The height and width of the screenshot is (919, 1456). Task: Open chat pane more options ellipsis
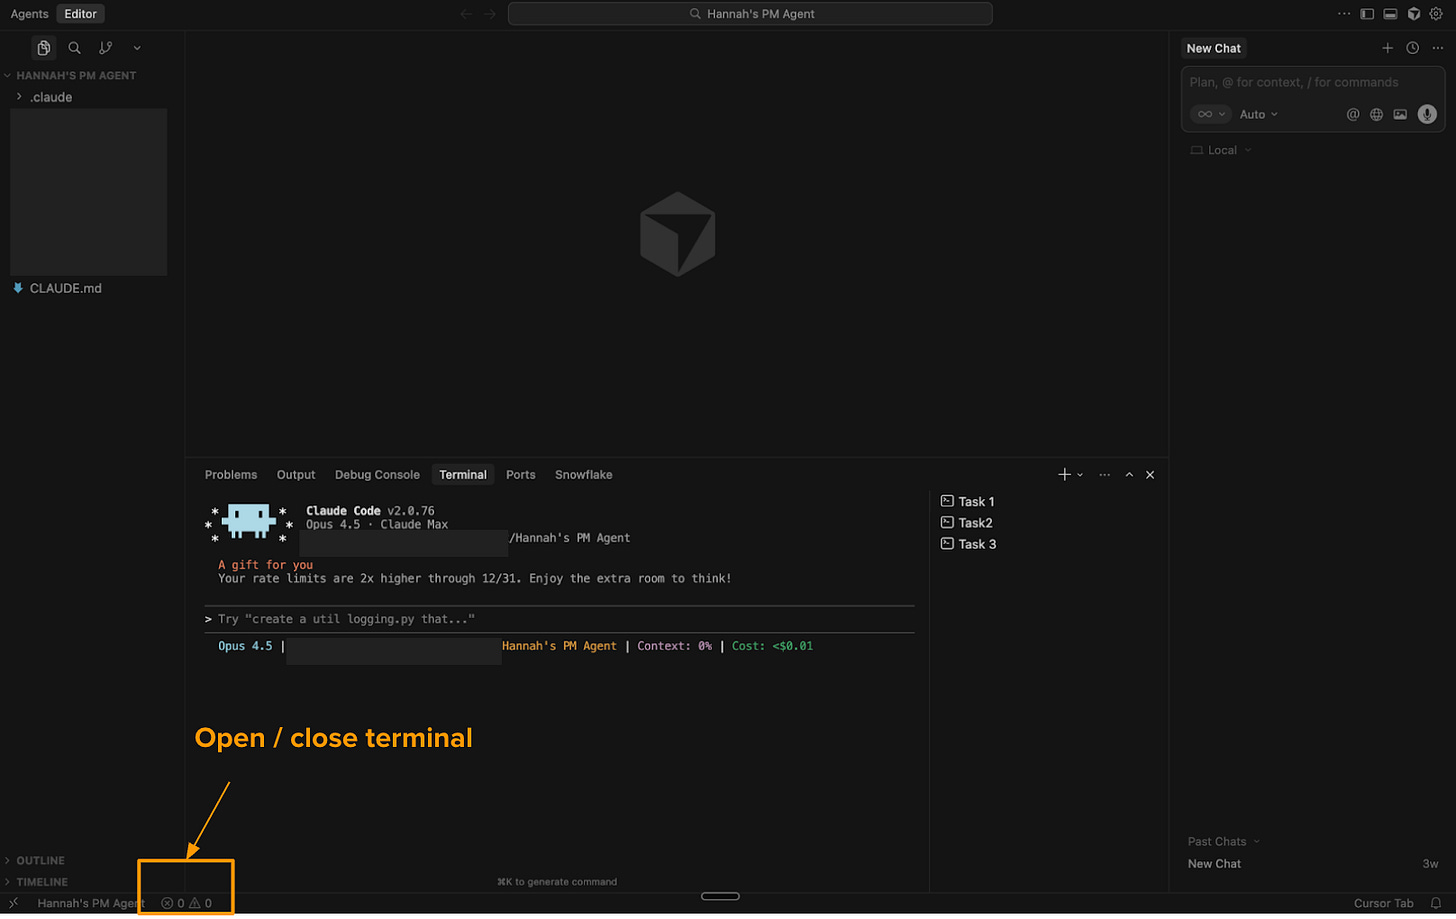[x=1439, y=48]
